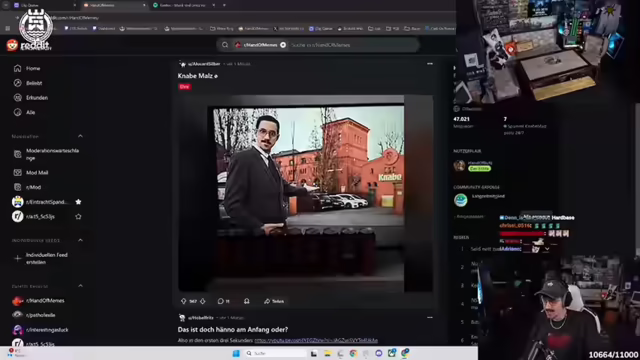This screenshot has width=640, height=360.
Task: Open the post author's profile above Knabe Malz
Action: pos(204,64)
